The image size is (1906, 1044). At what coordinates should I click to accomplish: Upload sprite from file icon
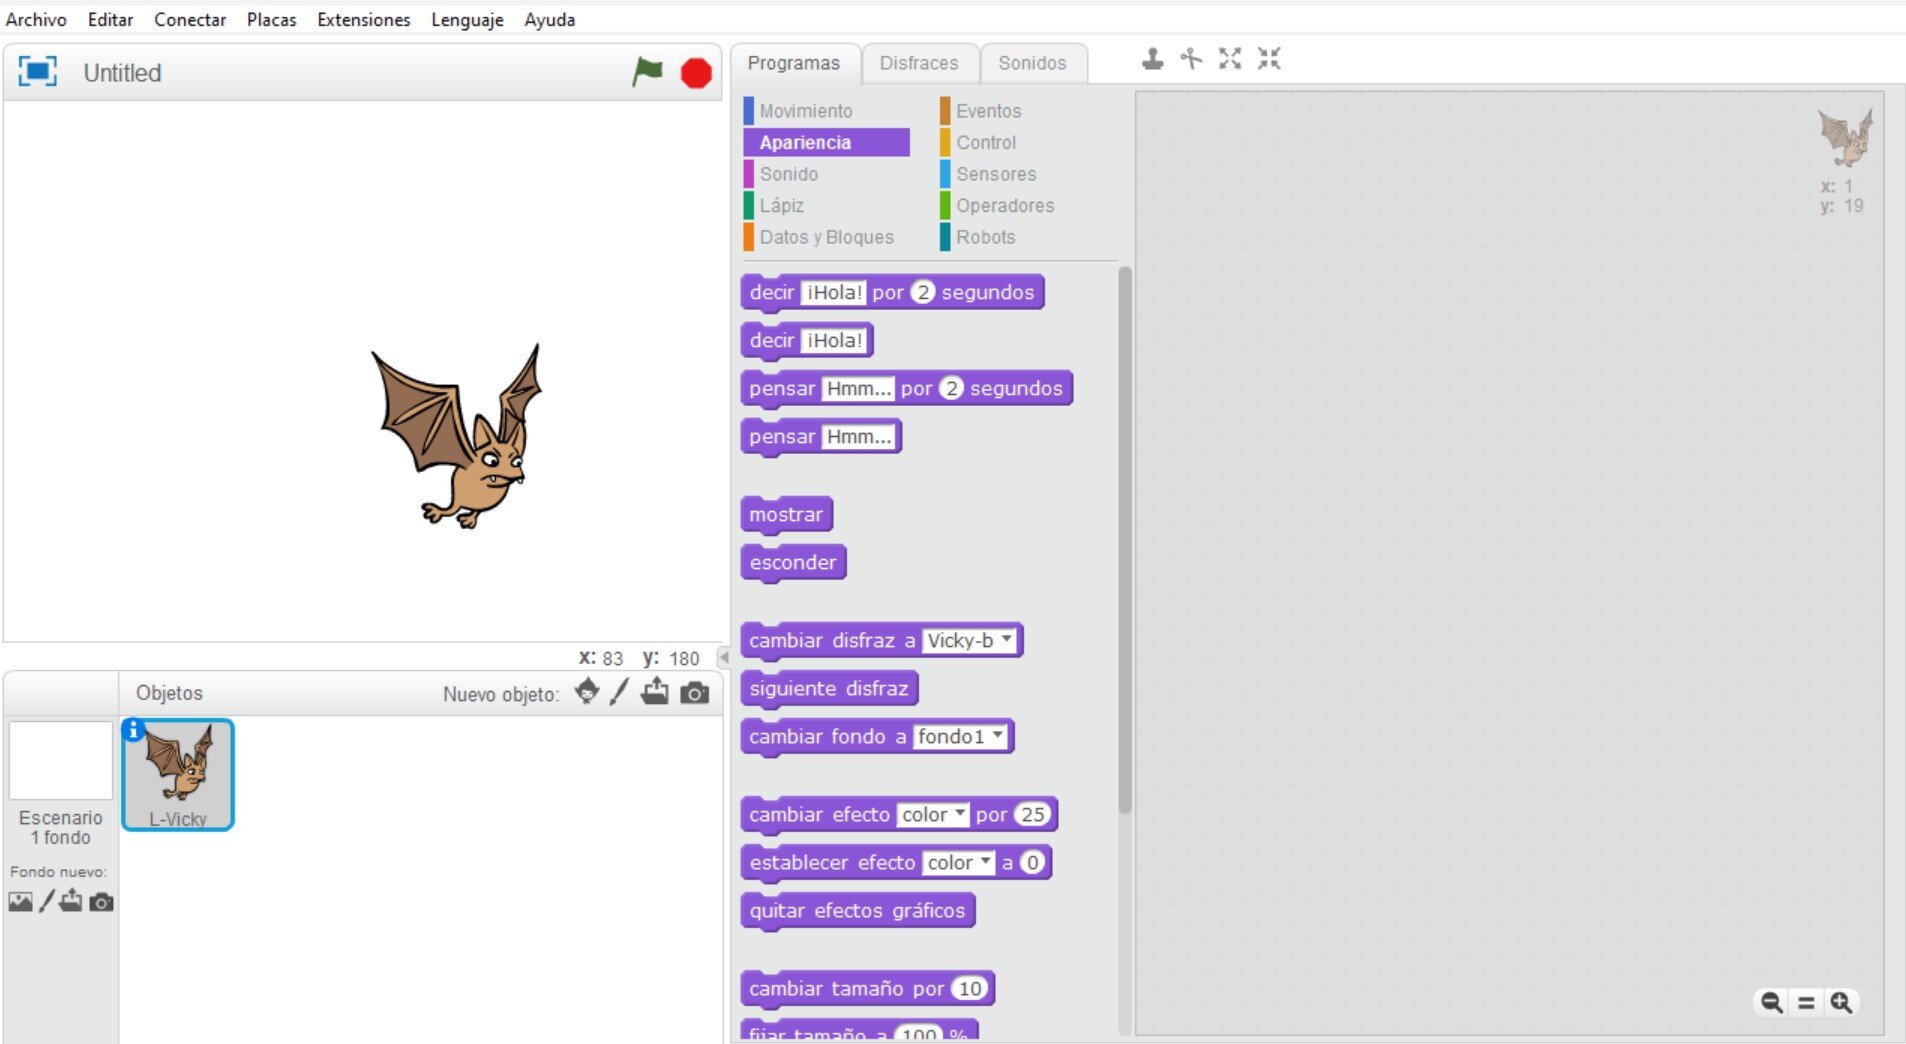pyautogui.click(x=655, y=692)
